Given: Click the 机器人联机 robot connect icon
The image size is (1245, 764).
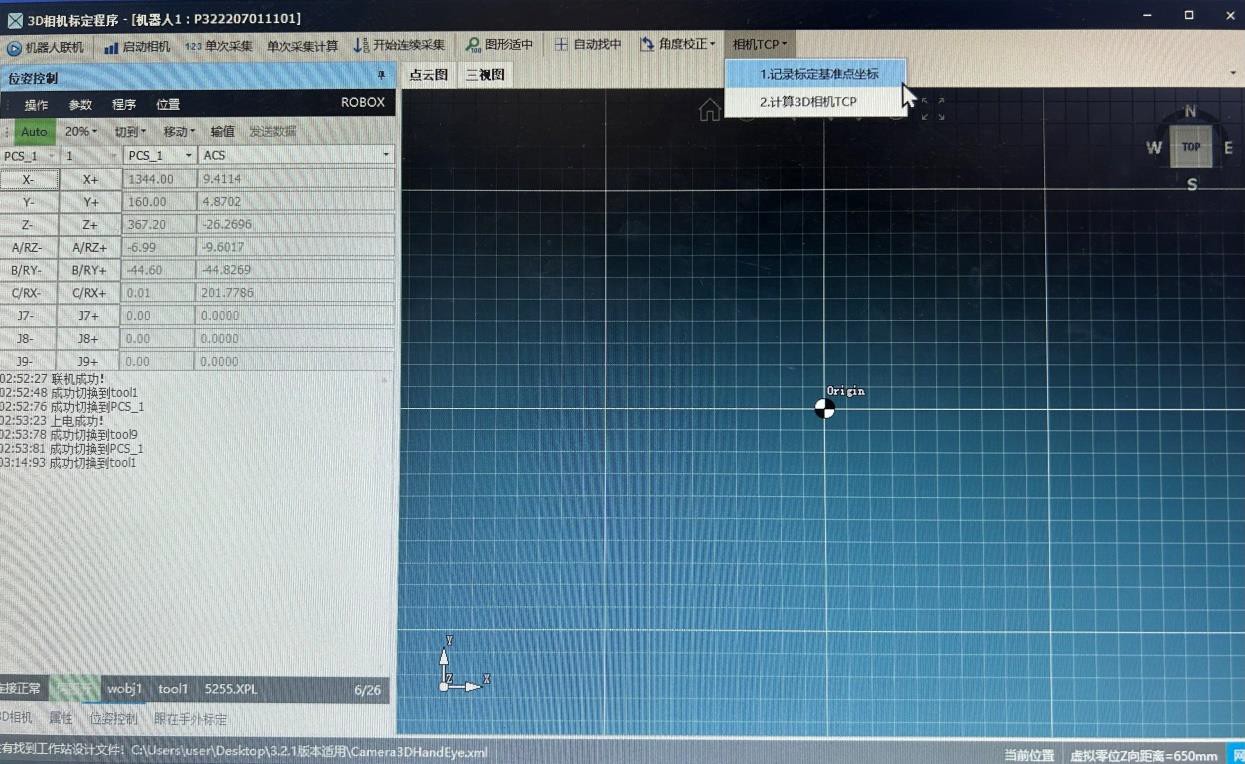Looking at the screenshot, I should pyautogui.click(x=14, y=47).
